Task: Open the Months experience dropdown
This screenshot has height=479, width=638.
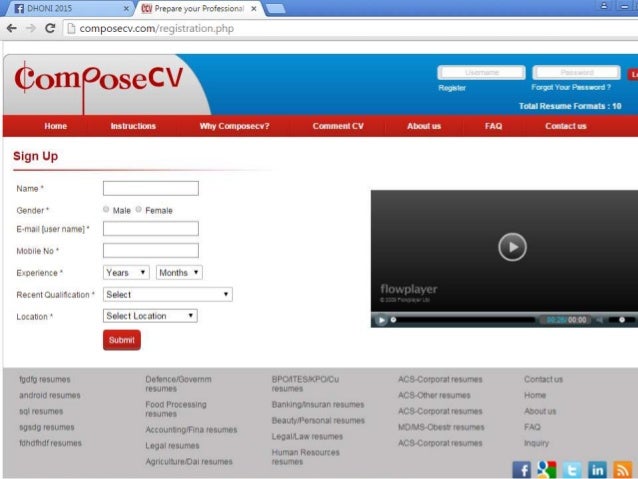Action: coord(179,273)
